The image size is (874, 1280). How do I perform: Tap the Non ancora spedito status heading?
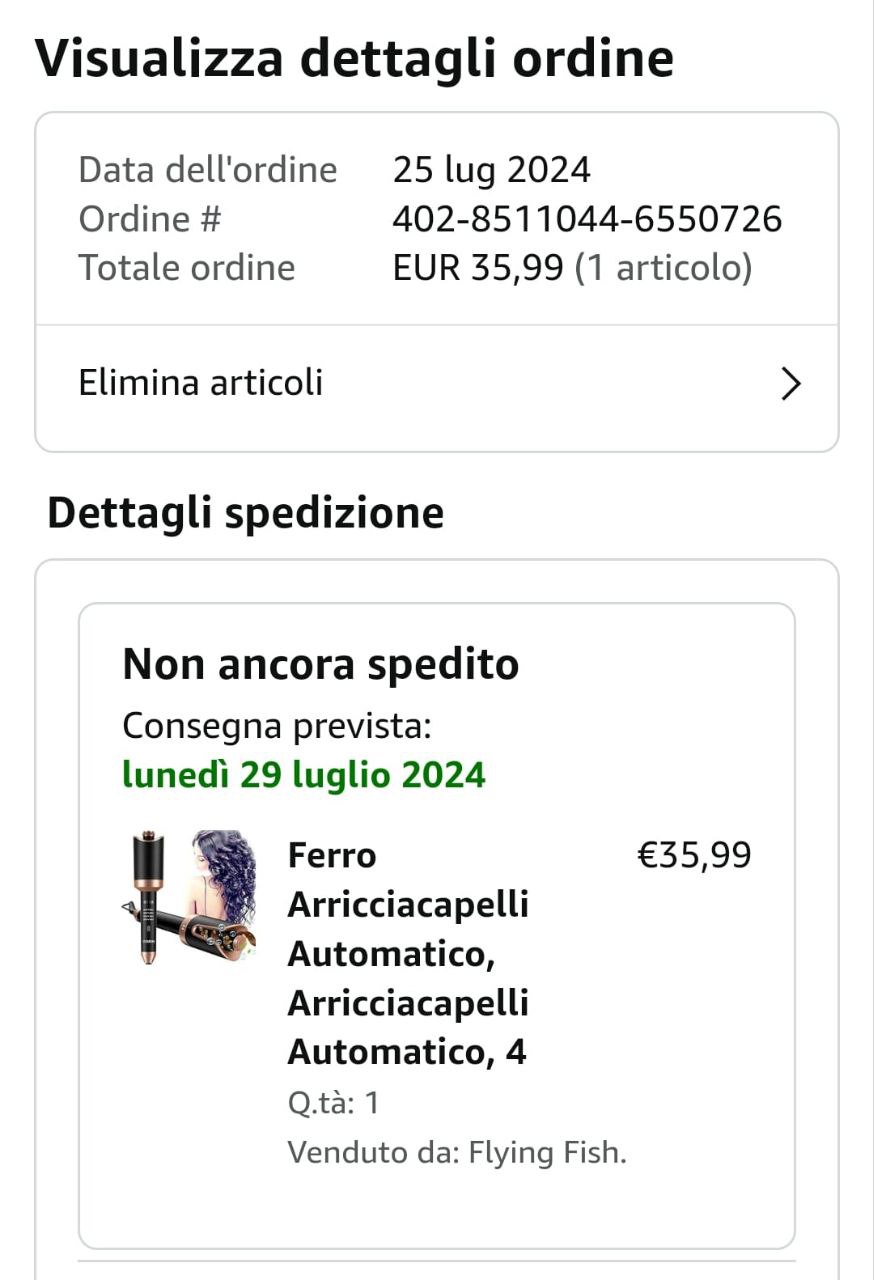point(320,664)
